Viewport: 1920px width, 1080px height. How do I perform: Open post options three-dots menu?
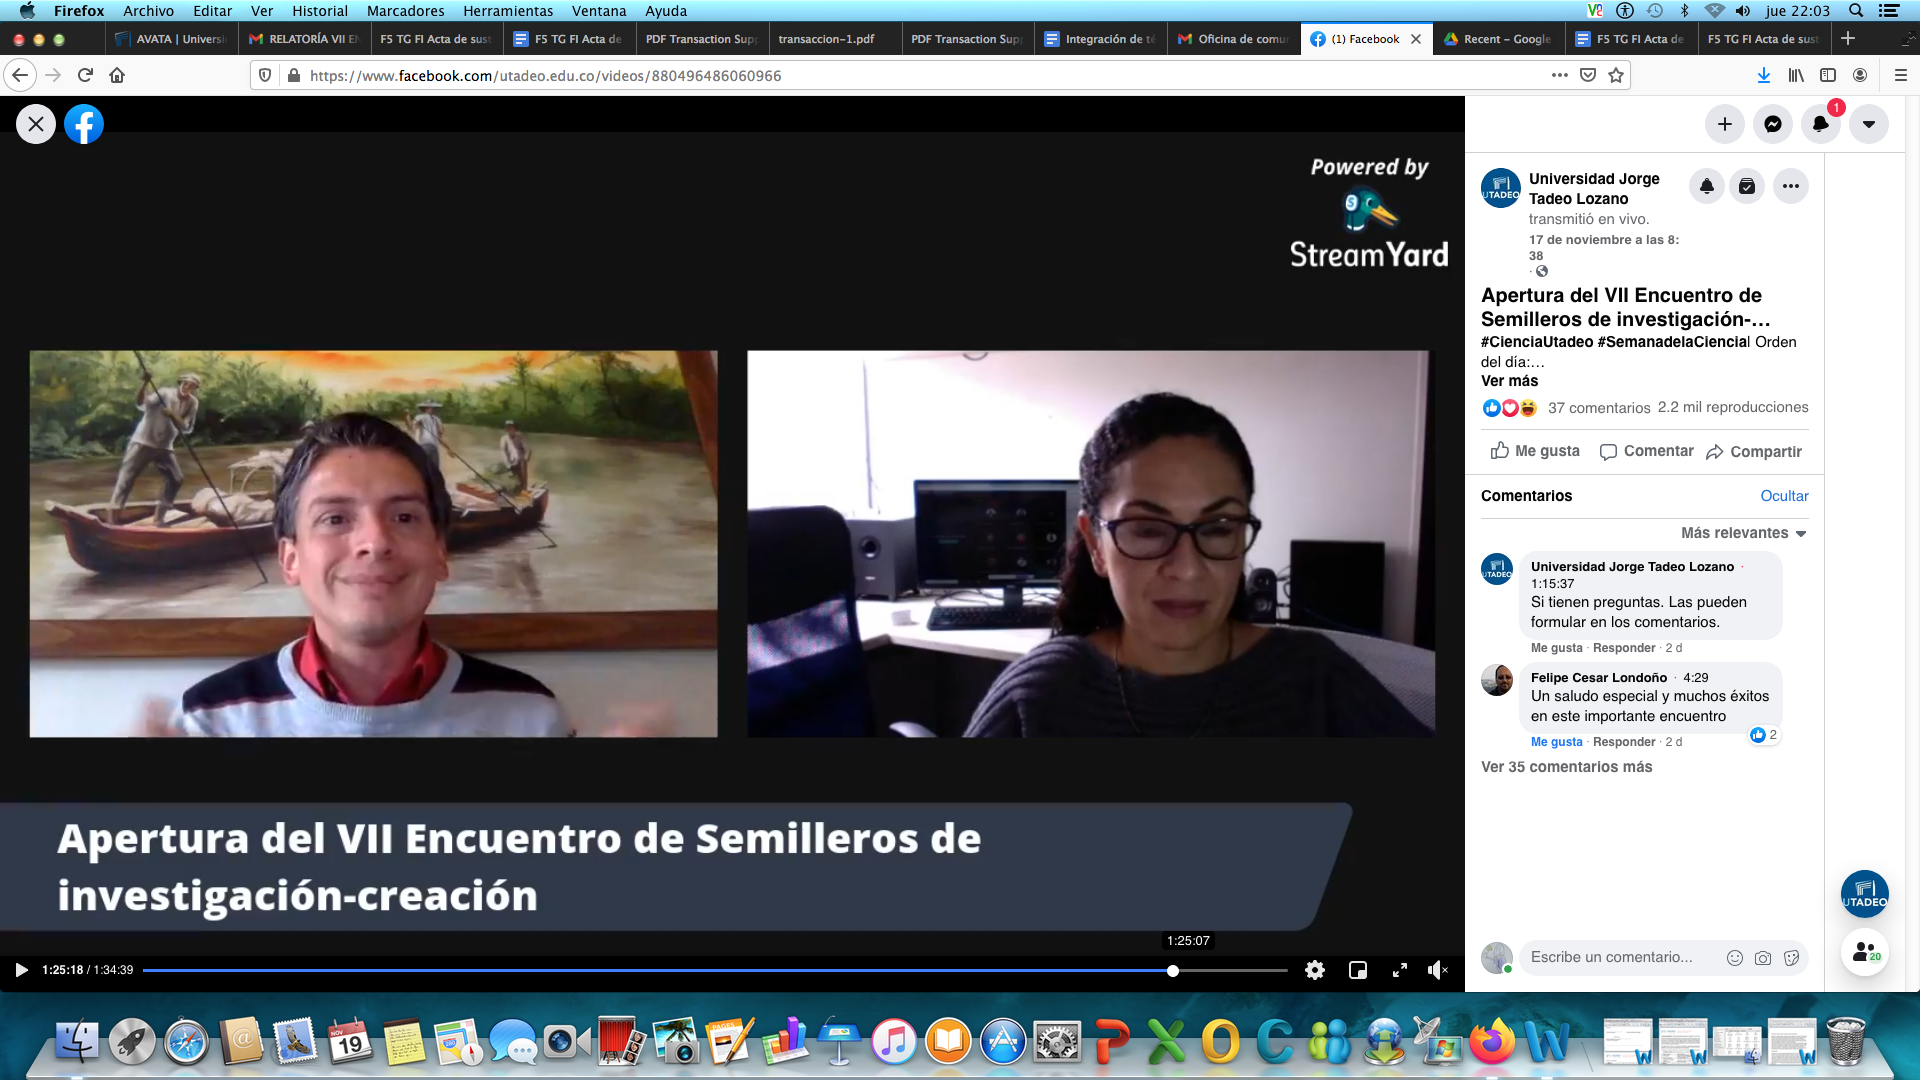click(x=1790, y=186)
